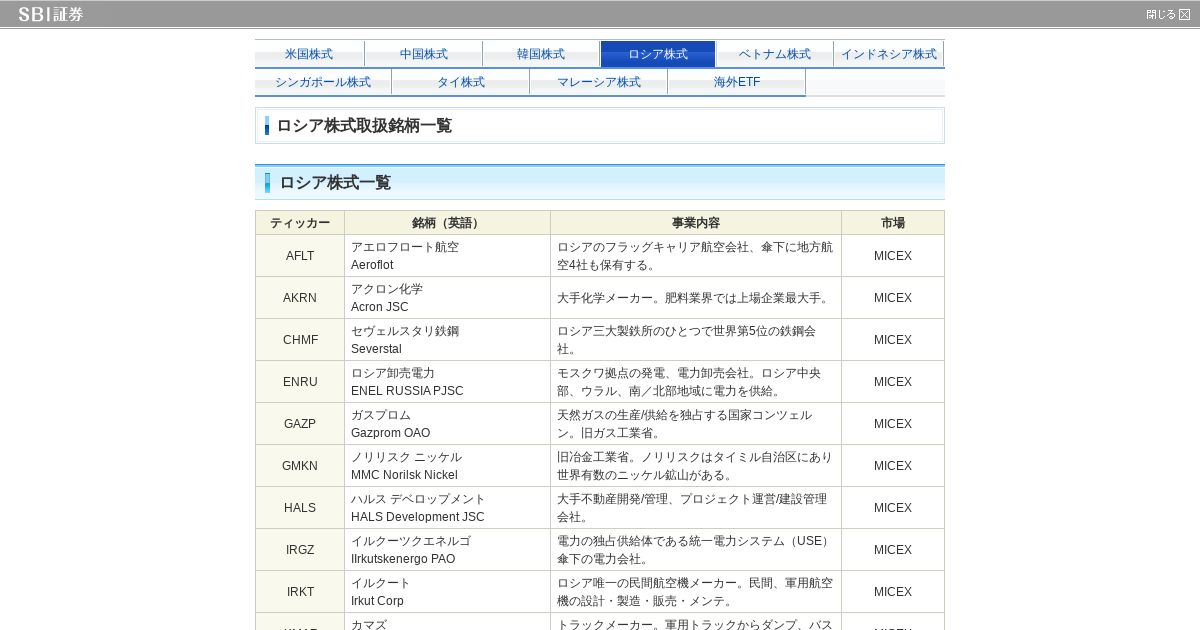
Task: Go to the ベトナム株式 tab
Action: (775, 54)
